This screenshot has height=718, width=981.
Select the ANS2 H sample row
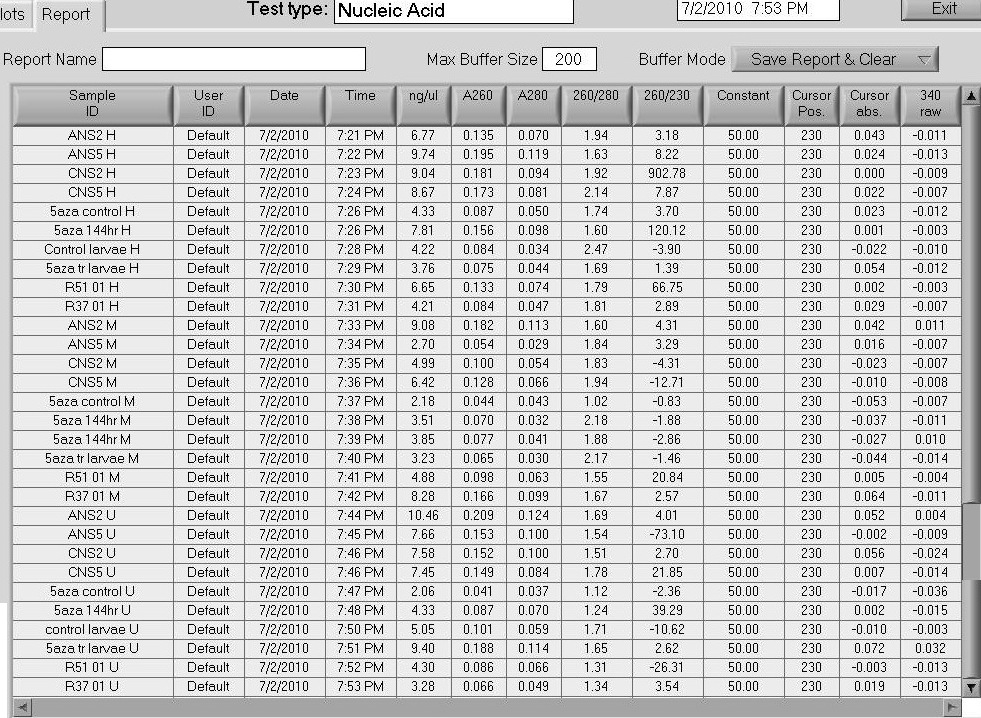92,135
